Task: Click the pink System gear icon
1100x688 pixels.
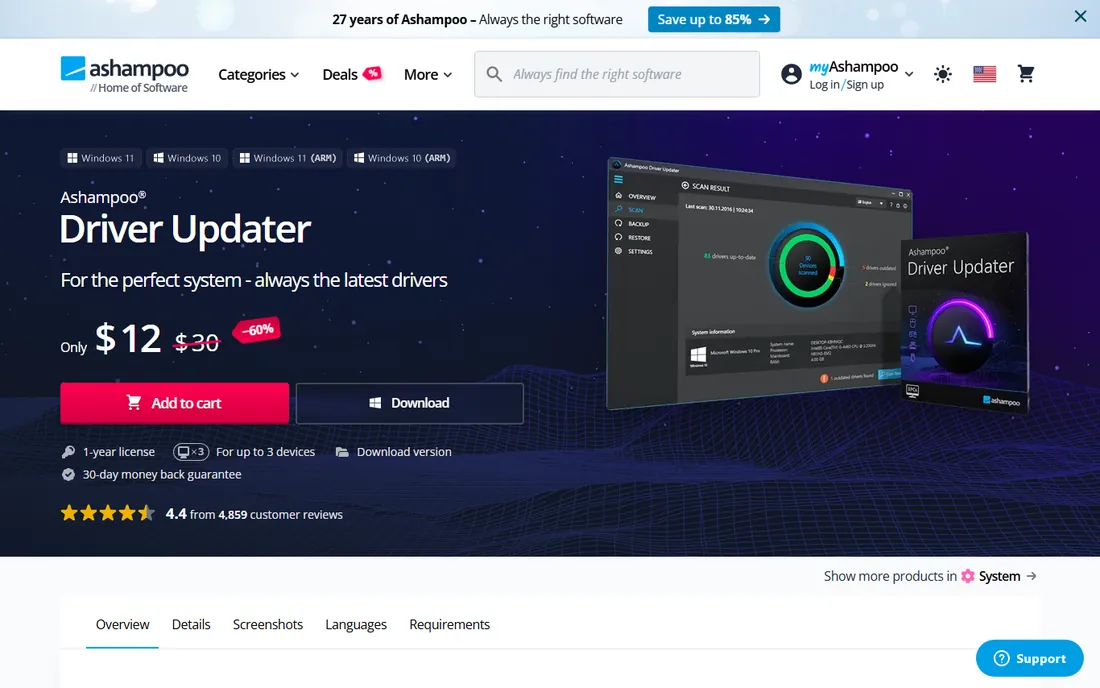Action: click(967, 576)
